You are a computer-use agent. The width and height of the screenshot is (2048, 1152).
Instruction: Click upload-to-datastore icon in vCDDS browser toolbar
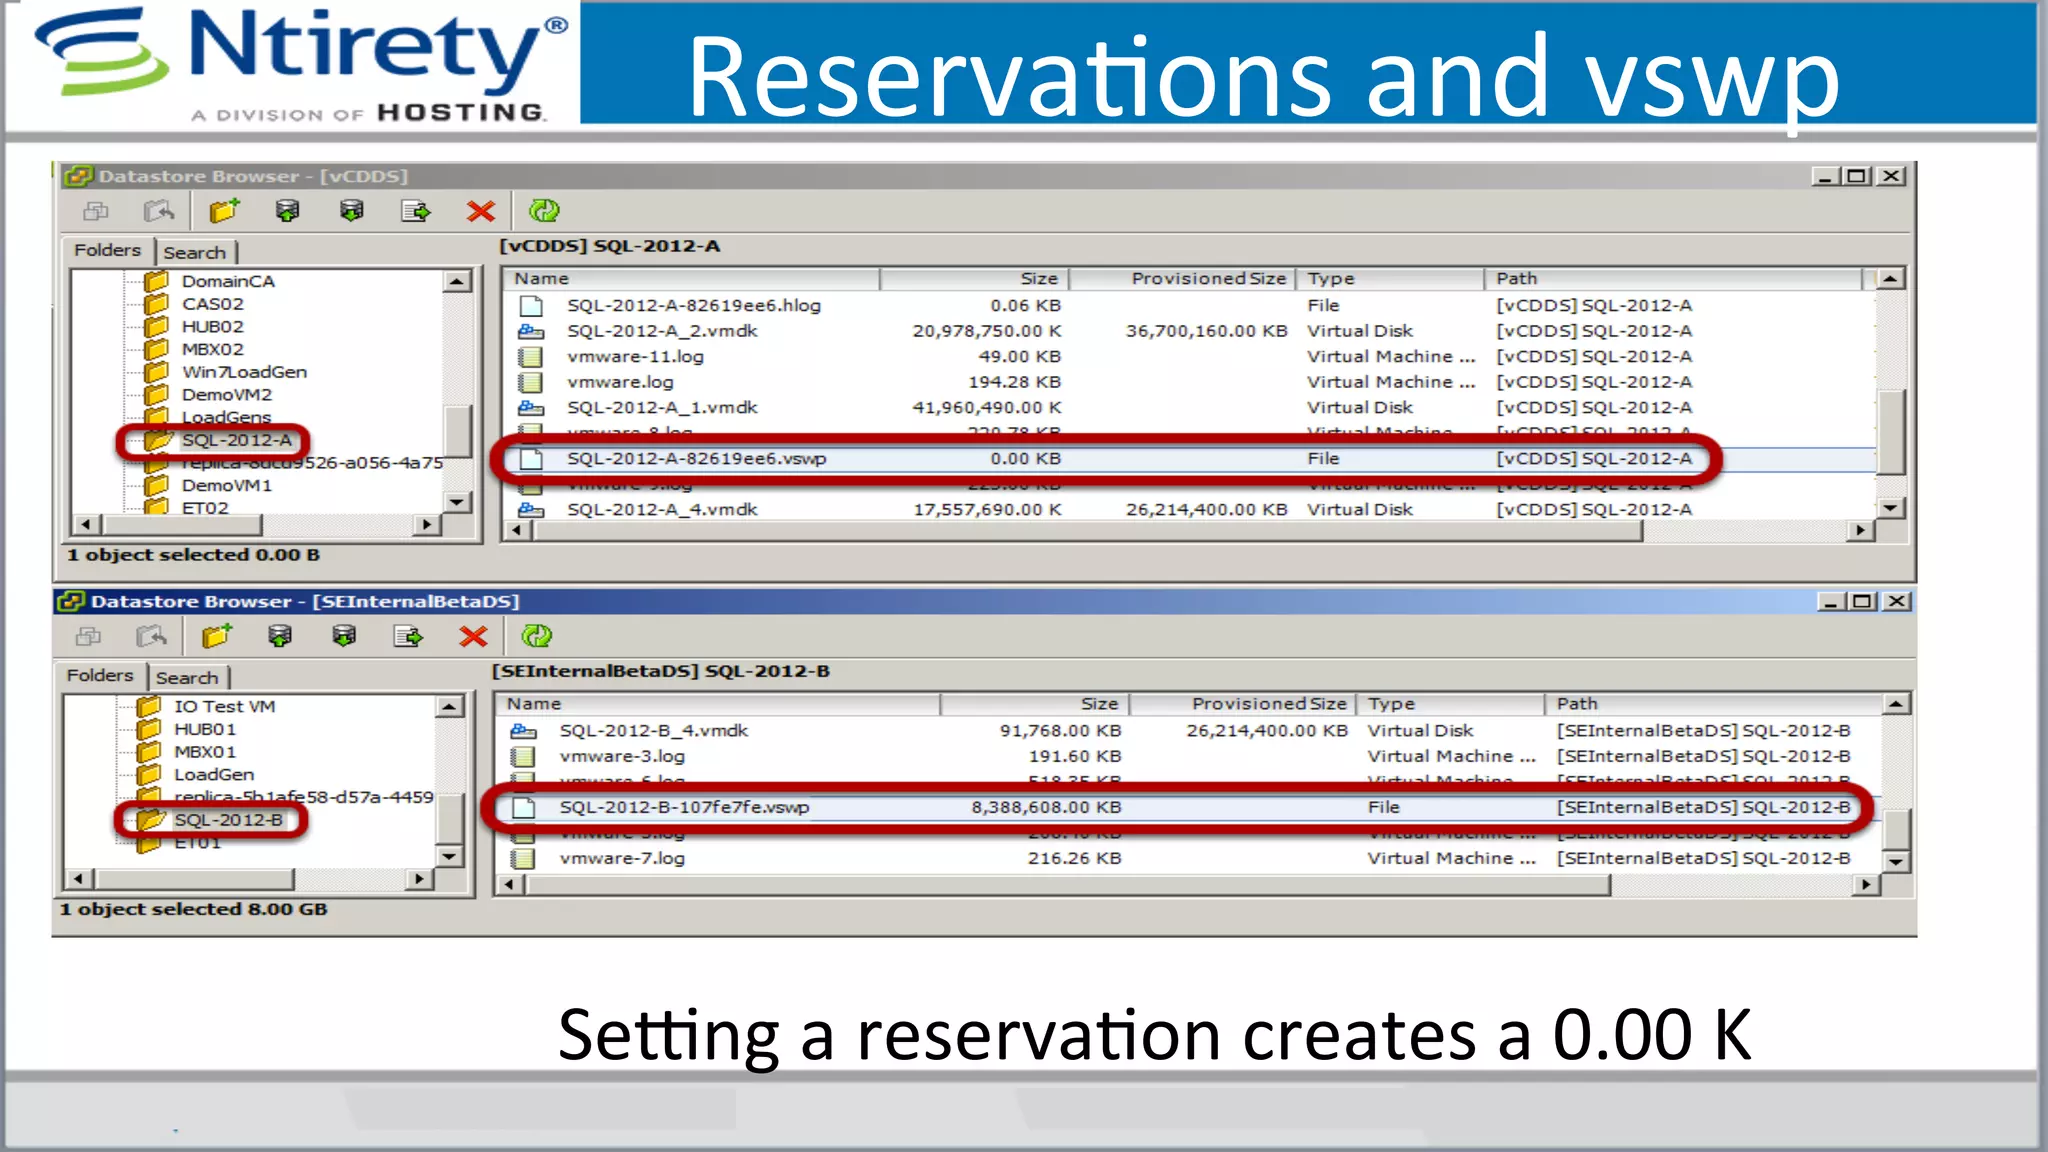tap(288, 211)
